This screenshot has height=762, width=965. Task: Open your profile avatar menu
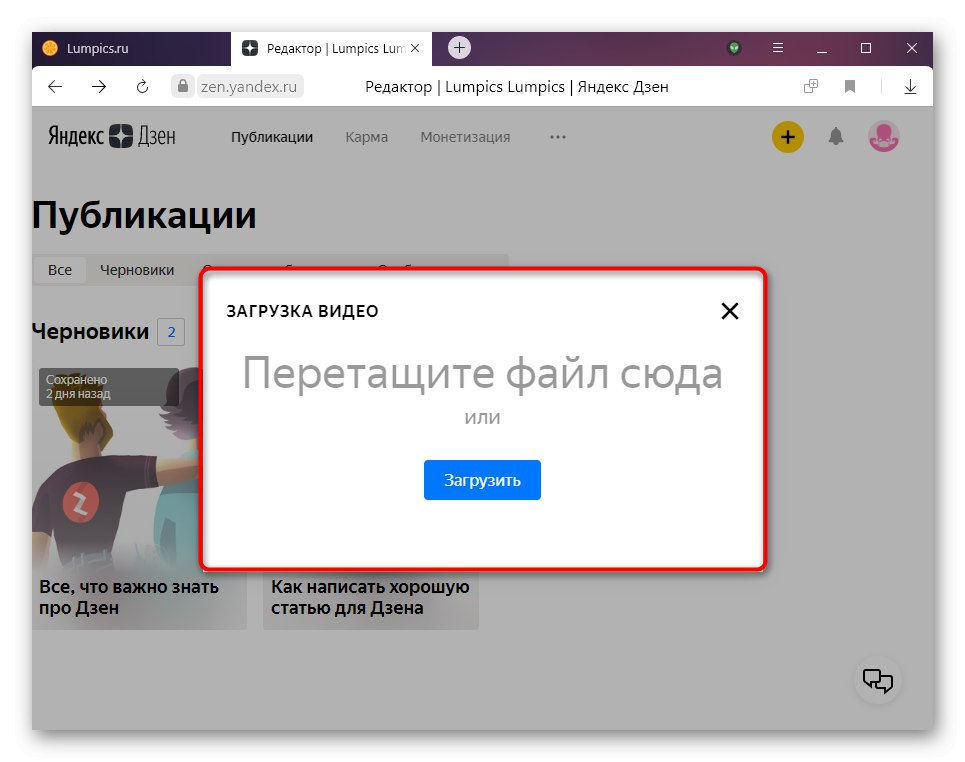(x=883, y=137)
